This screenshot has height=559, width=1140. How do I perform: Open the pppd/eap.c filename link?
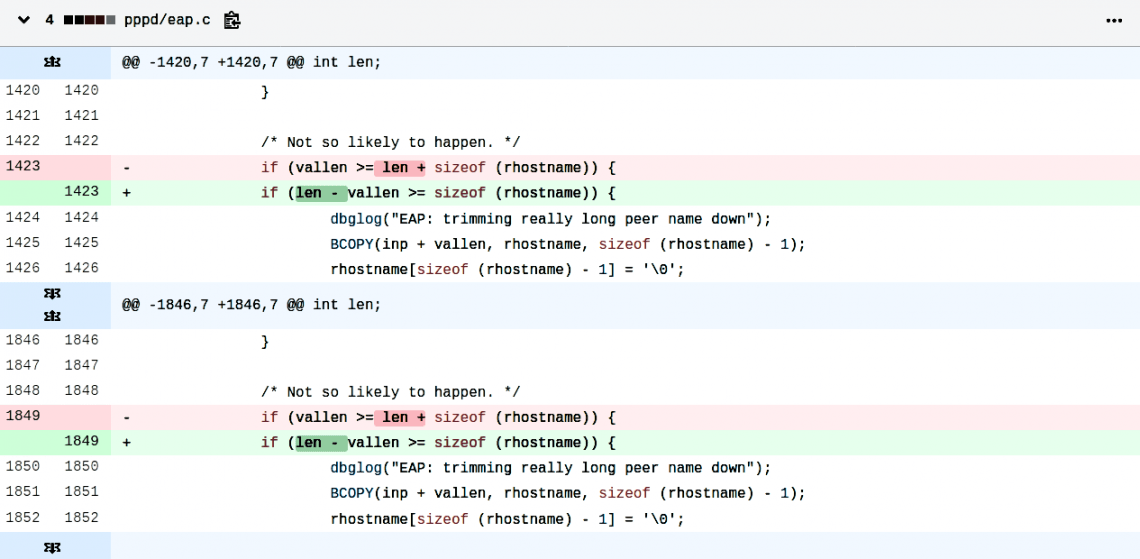pyautogui.click(x=167, y=20)
